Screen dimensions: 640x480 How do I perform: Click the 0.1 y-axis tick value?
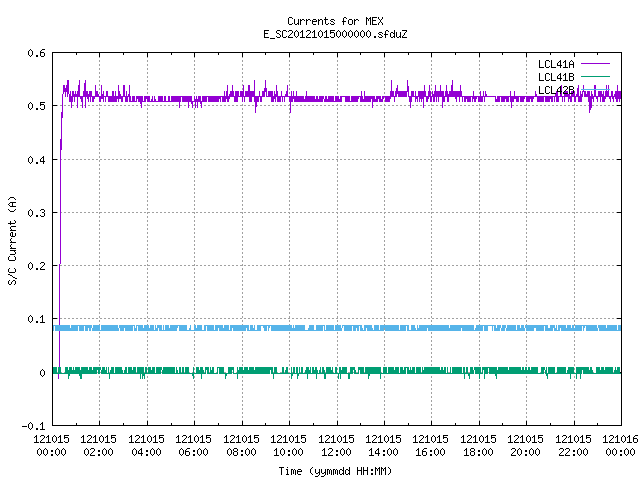(36, 319)
